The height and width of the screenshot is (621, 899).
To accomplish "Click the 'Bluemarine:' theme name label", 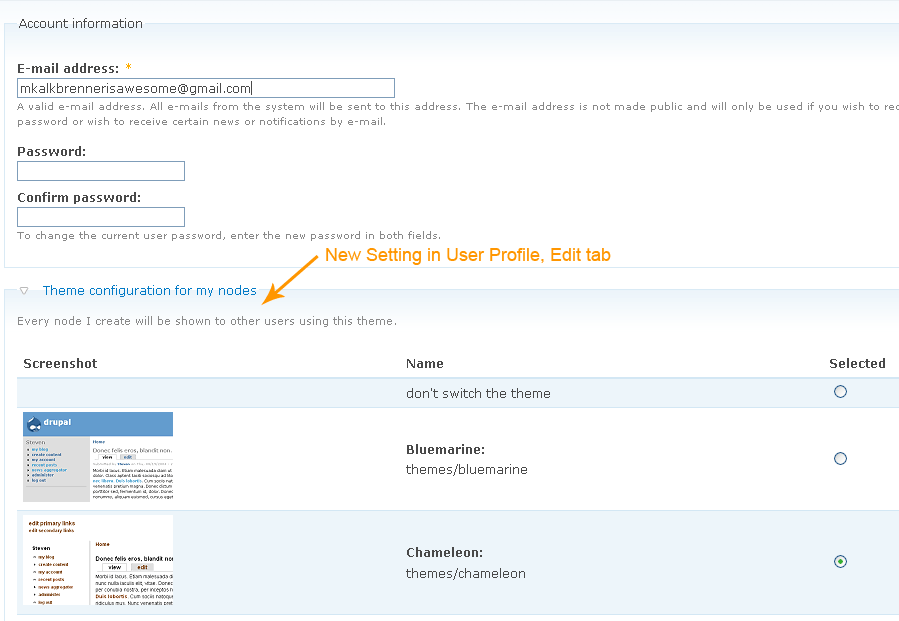I will 444,450.
